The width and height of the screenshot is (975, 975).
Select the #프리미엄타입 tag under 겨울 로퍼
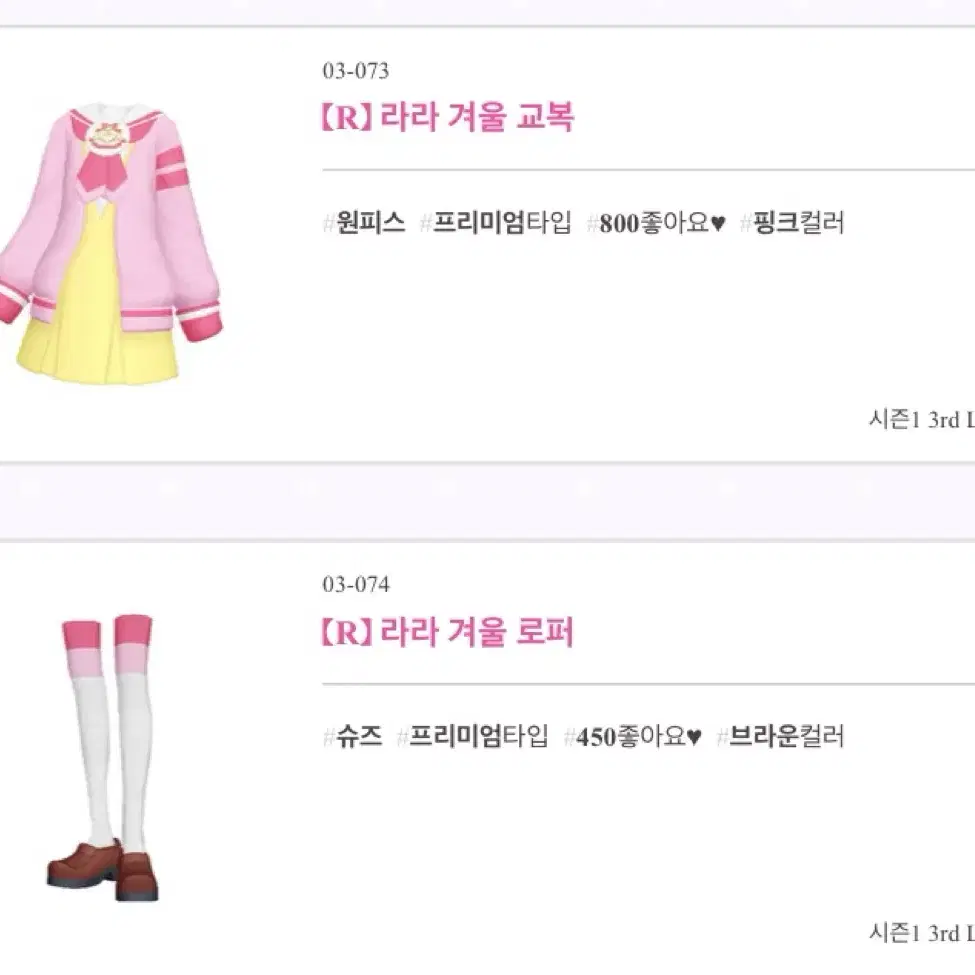(473, 737)
